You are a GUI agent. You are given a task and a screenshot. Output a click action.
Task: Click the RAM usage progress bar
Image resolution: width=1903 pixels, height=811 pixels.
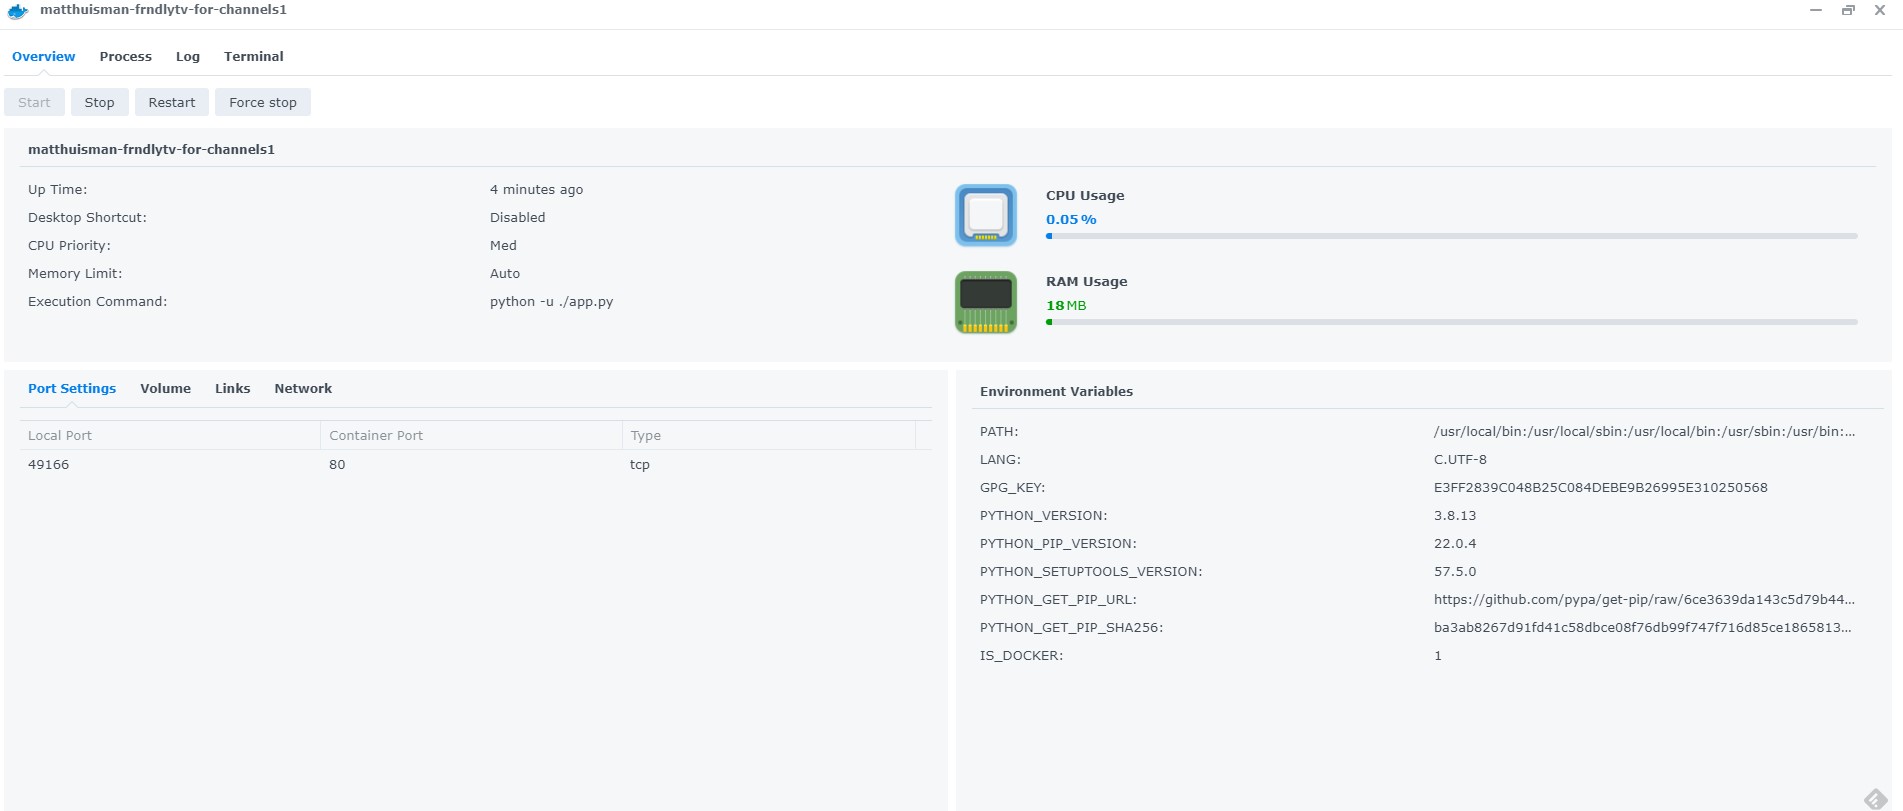pos(1451,322)
